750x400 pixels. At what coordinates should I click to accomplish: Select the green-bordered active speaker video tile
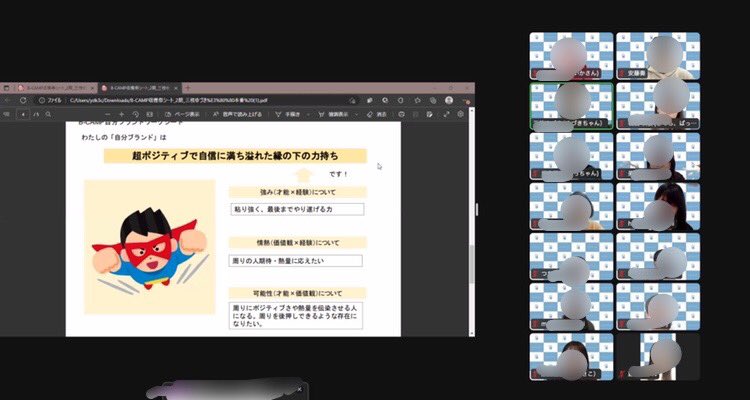[x=571, y=106]
